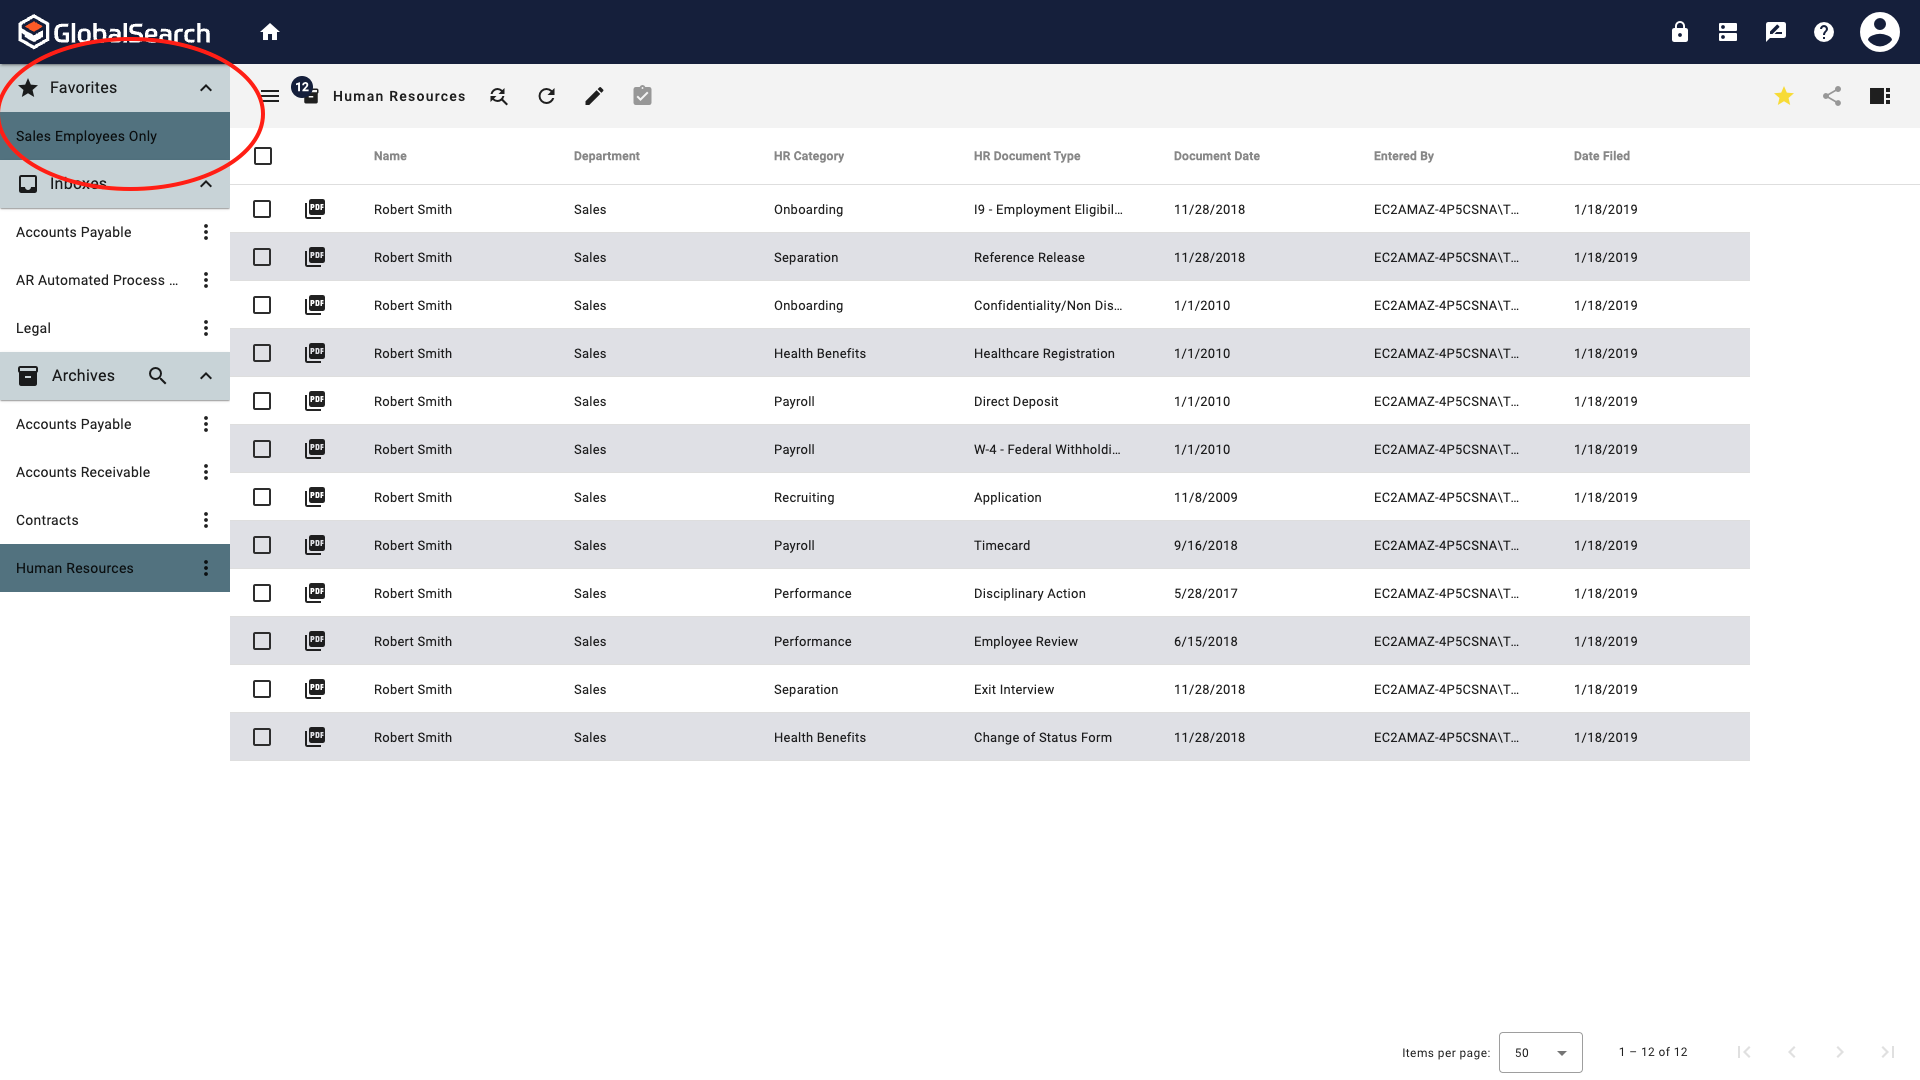Open the queues icon in the top bar

click(x=1727, y=31)
